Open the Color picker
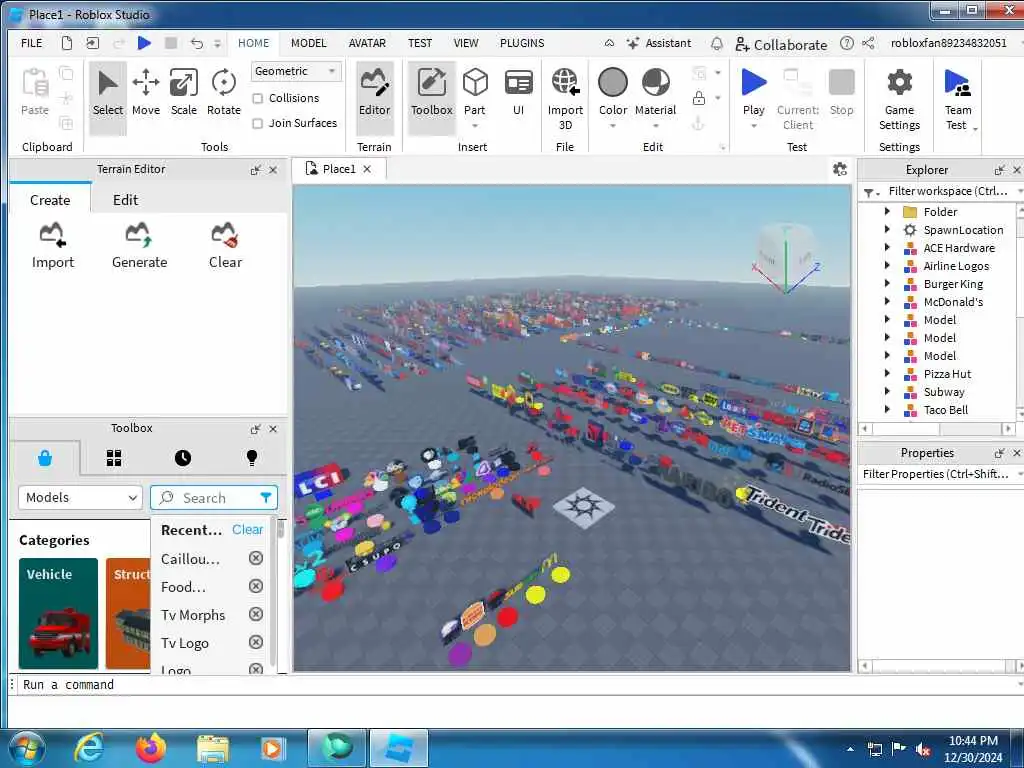Viewport: 1024px width, 768px height. click(x=613, y=93)
